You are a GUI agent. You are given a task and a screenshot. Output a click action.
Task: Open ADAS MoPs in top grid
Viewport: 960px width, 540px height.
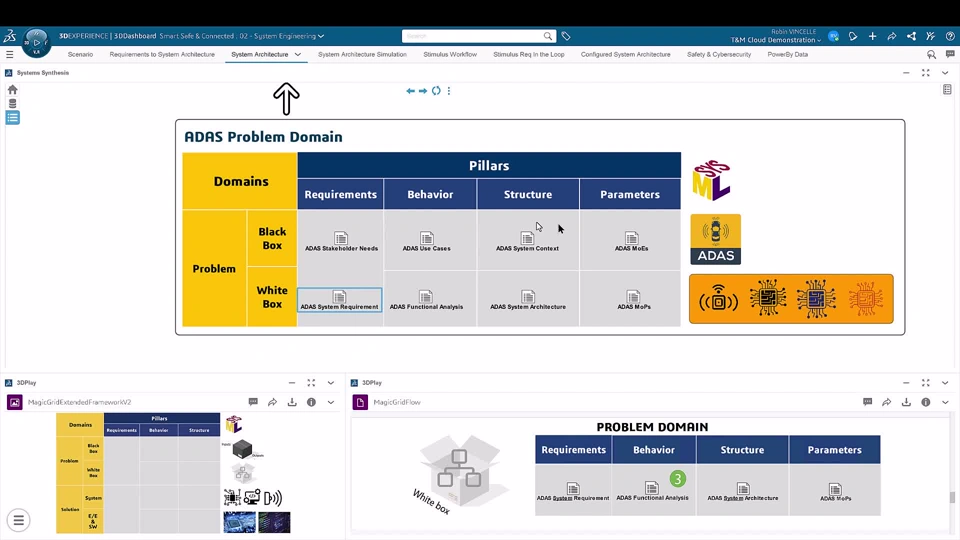634,300
